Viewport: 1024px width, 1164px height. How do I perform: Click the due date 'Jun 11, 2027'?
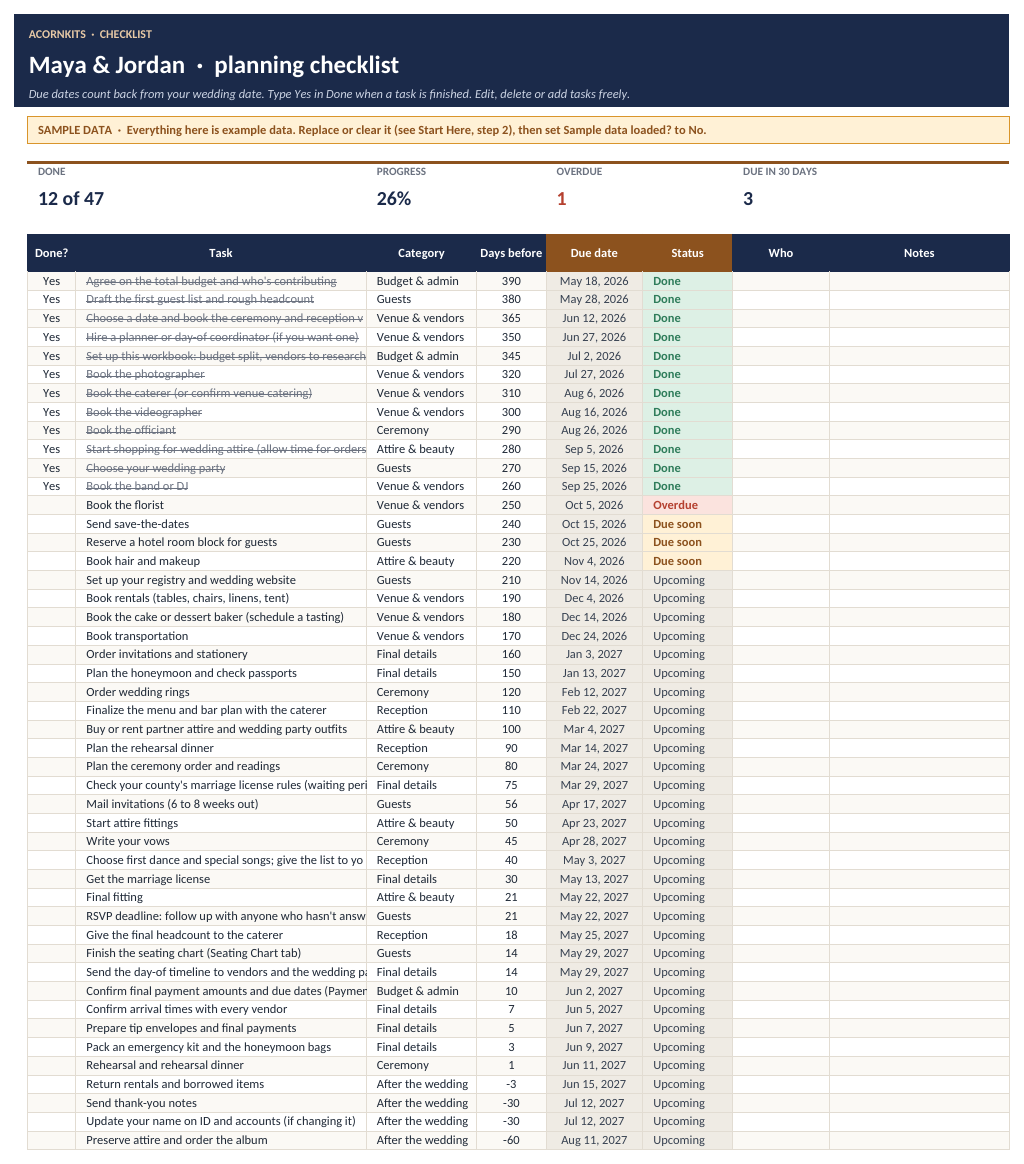pyautogui.click(x=594, y=1065)
